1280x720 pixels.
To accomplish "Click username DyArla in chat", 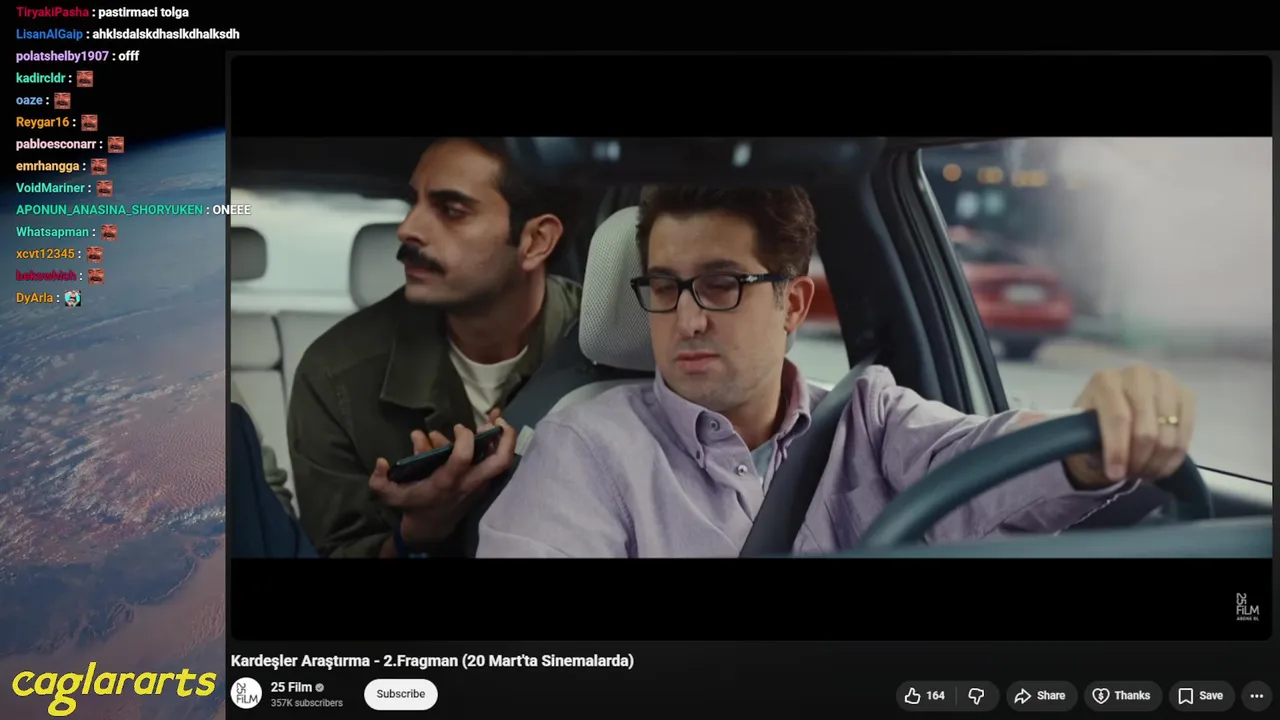I will coord(35,298).
